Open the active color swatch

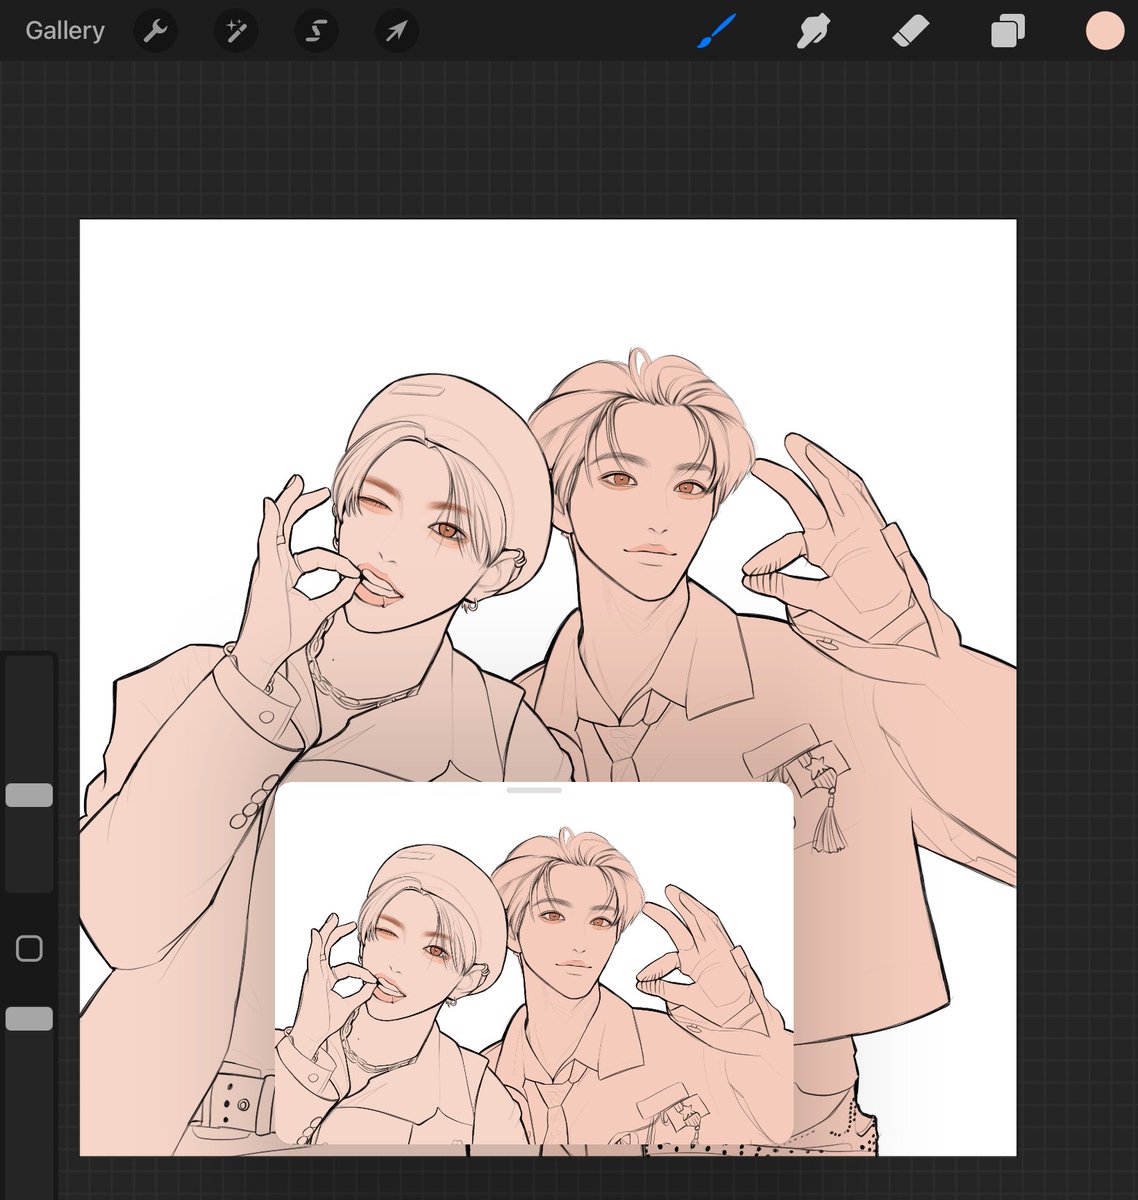point(1105,31)
